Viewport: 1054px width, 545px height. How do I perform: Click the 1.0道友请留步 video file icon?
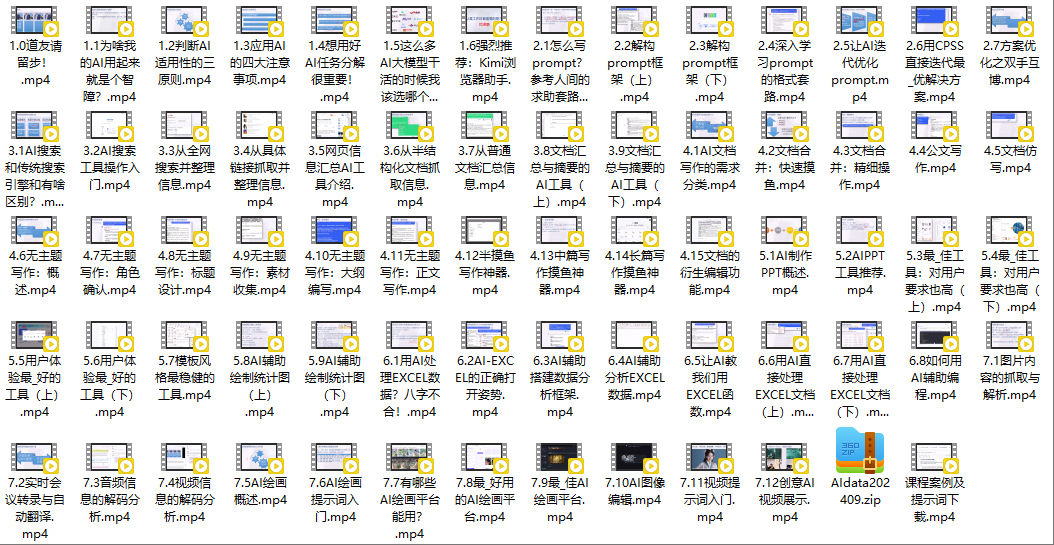click(33, 22)
